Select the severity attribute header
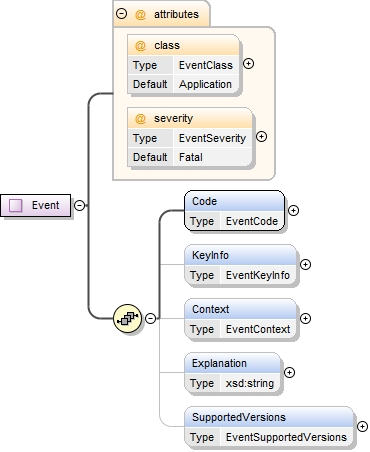 pos(190,119)
